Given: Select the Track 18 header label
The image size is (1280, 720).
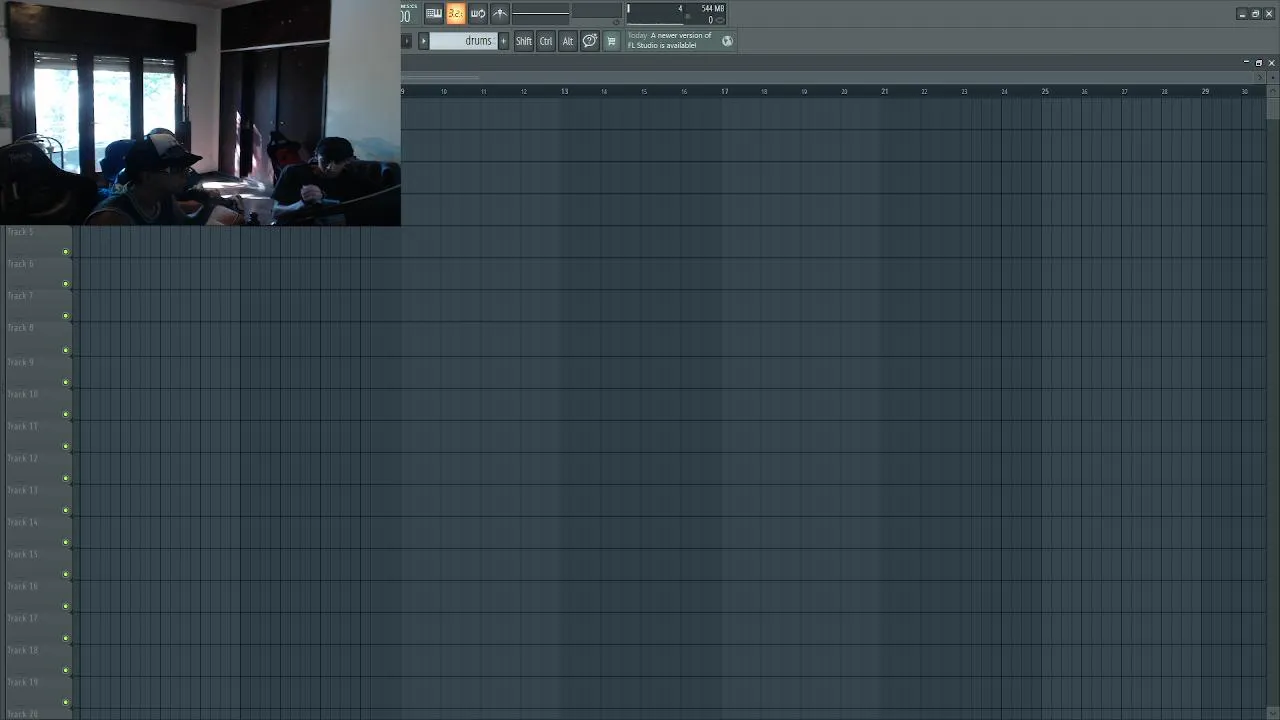Looking at the screenshot, I should [x=22, y=650].
